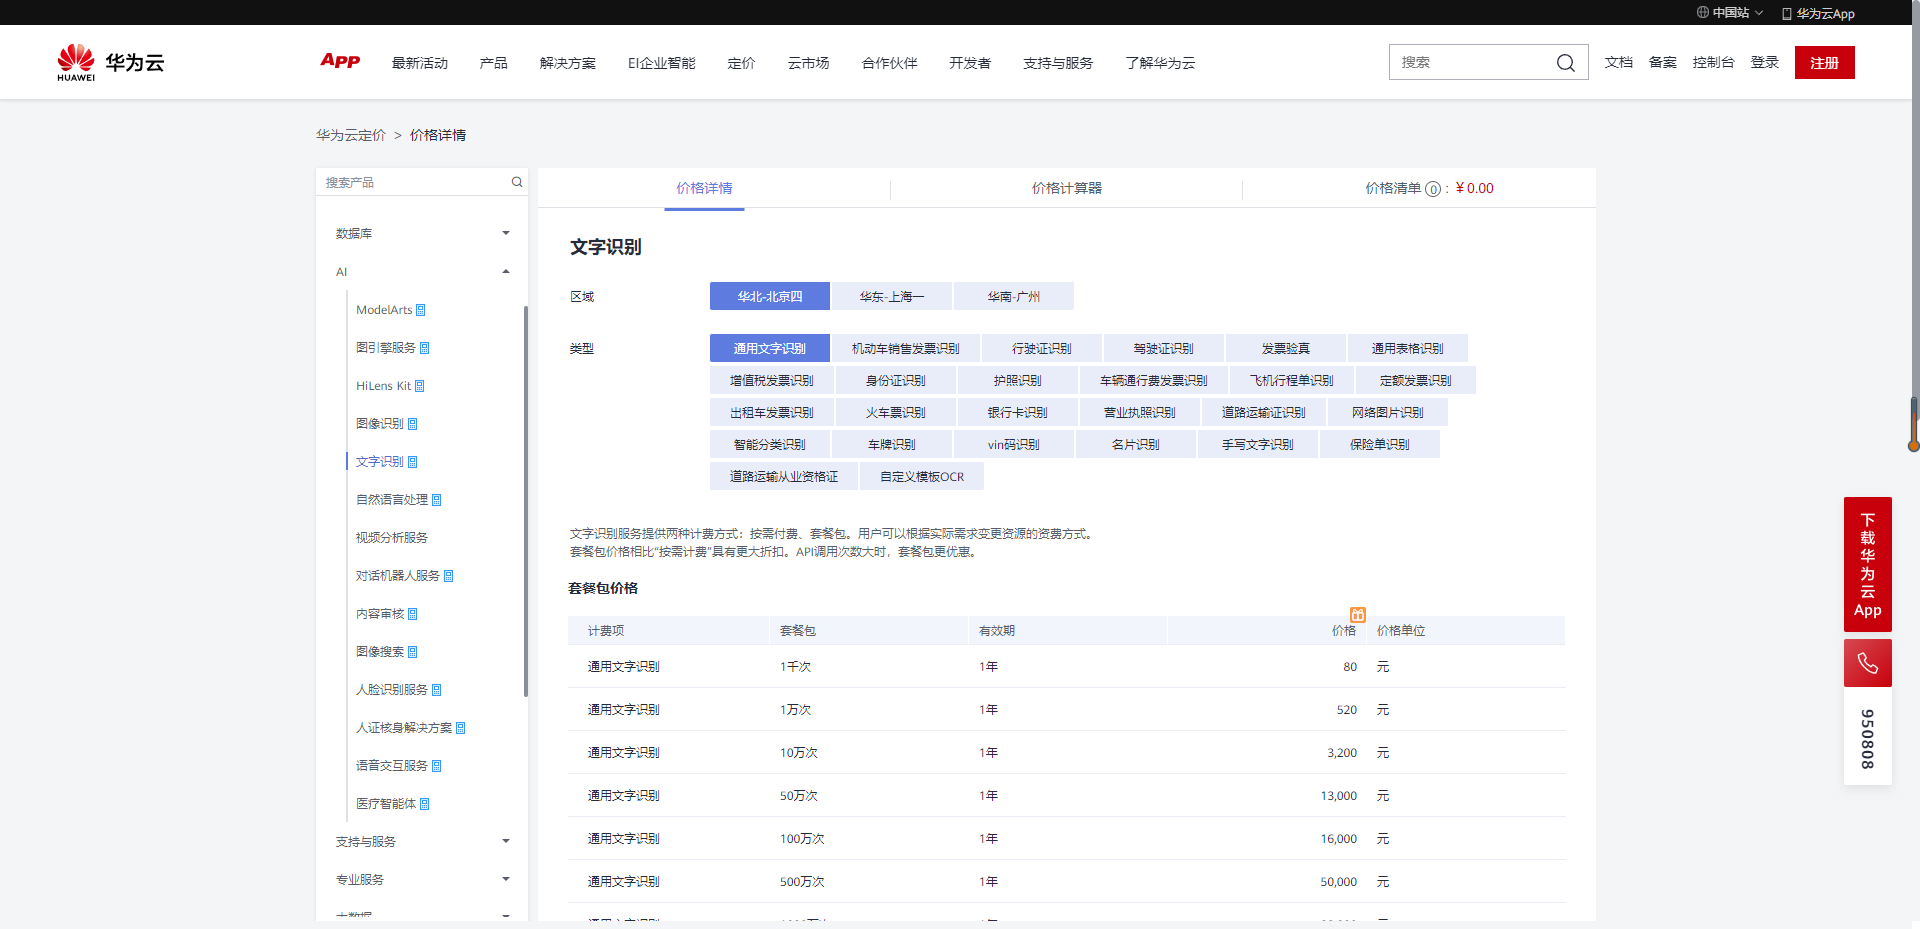Viewport: 1920px width, 929px height.
Task: Open the 图像识别 document icon
Action: (x=413, y=424)
